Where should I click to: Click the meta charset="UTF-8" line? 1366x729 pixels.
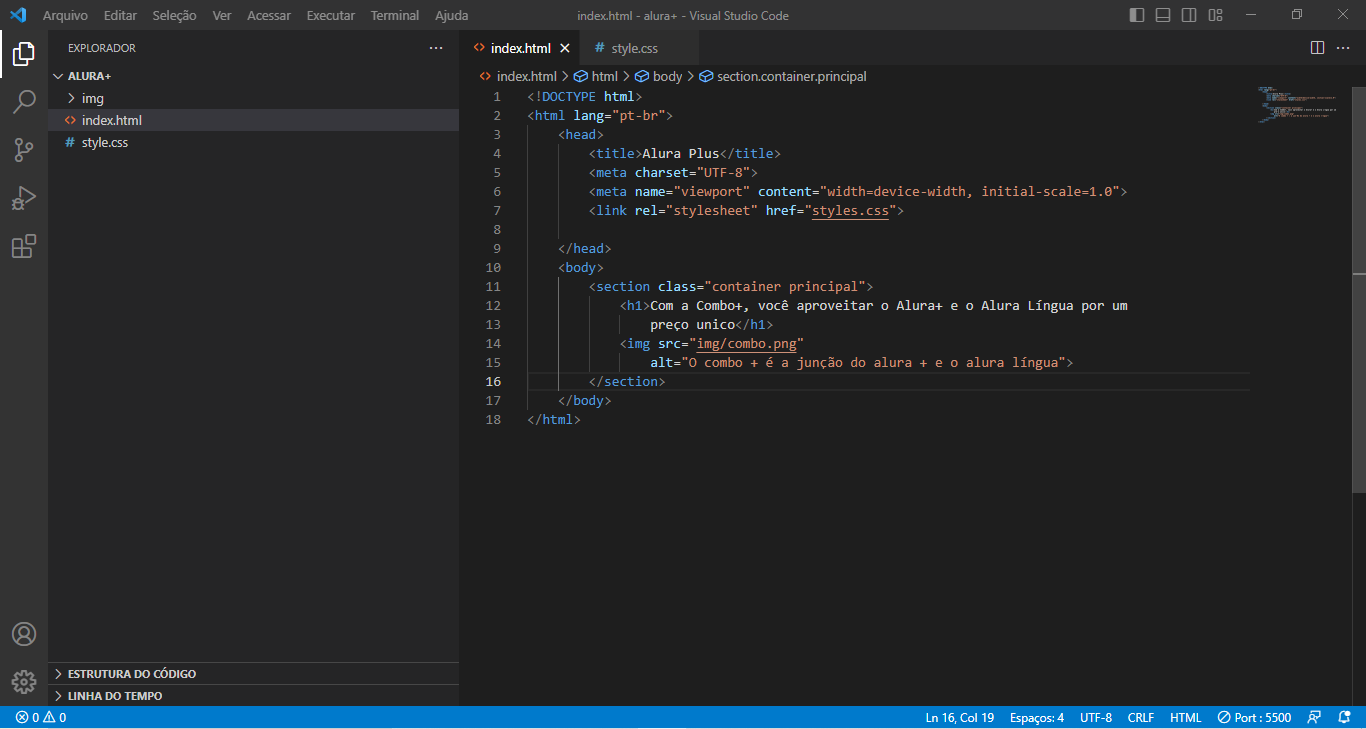[674, 173]
